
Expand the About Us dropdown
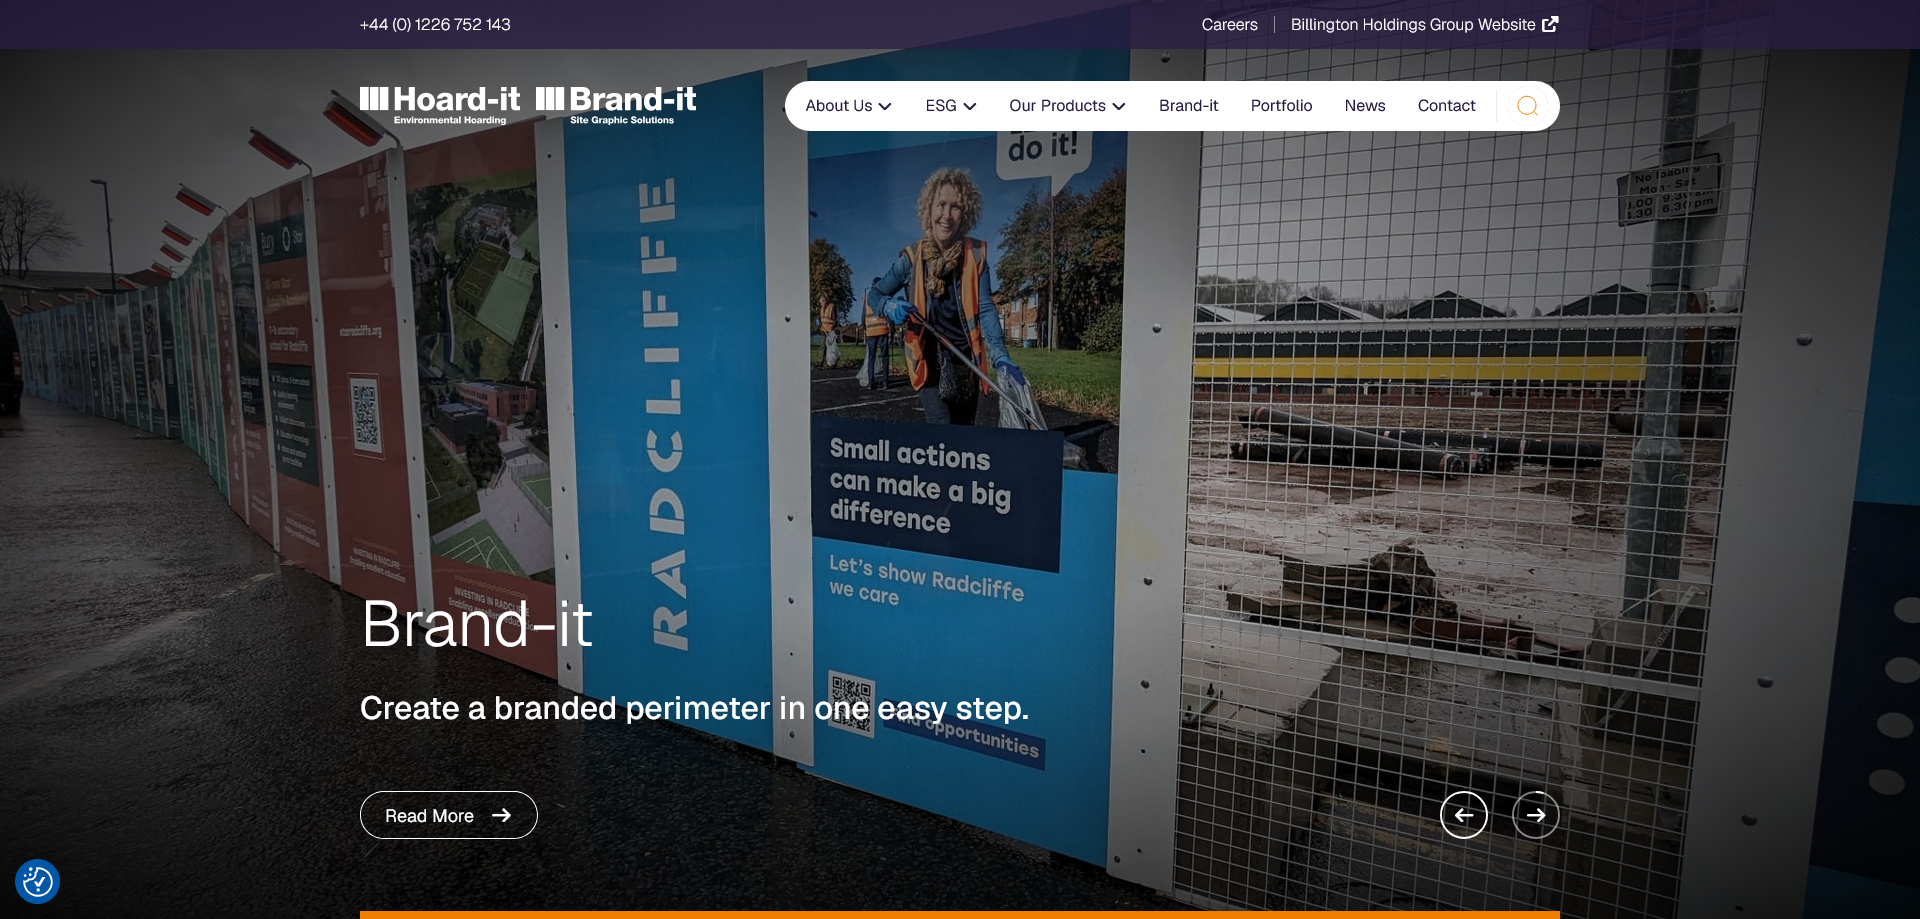pyautogui.click(x=848, y=106)
